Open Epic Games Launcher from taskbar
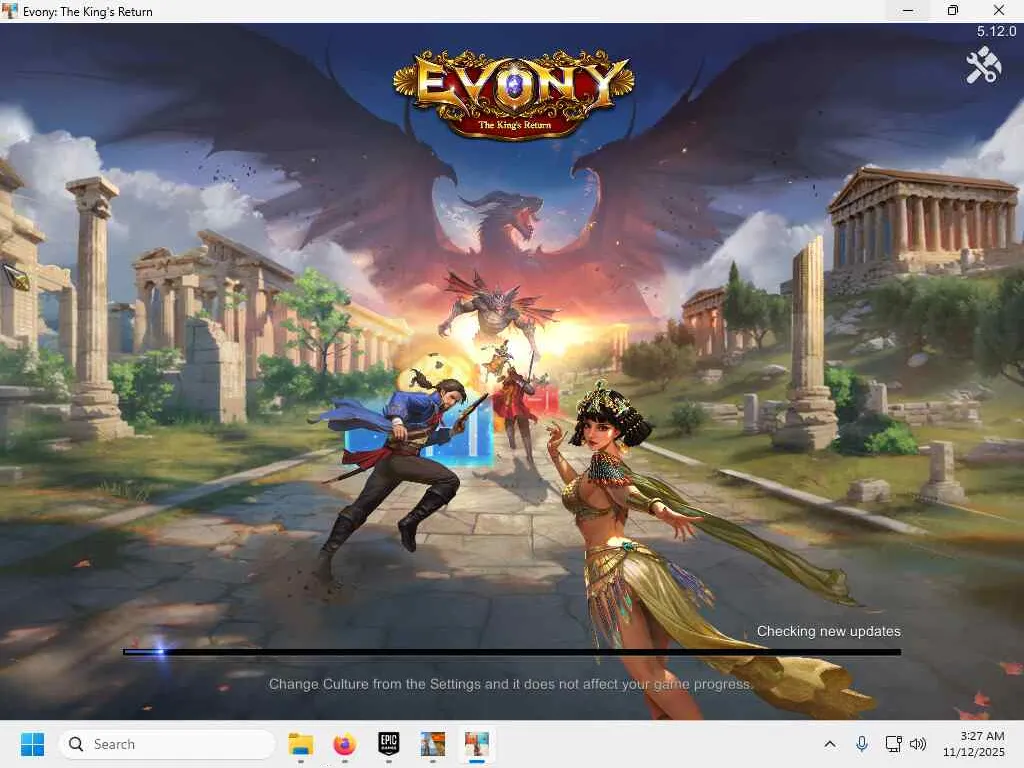Viewport: 1024px width, 768px height. (x=389, y=744)
